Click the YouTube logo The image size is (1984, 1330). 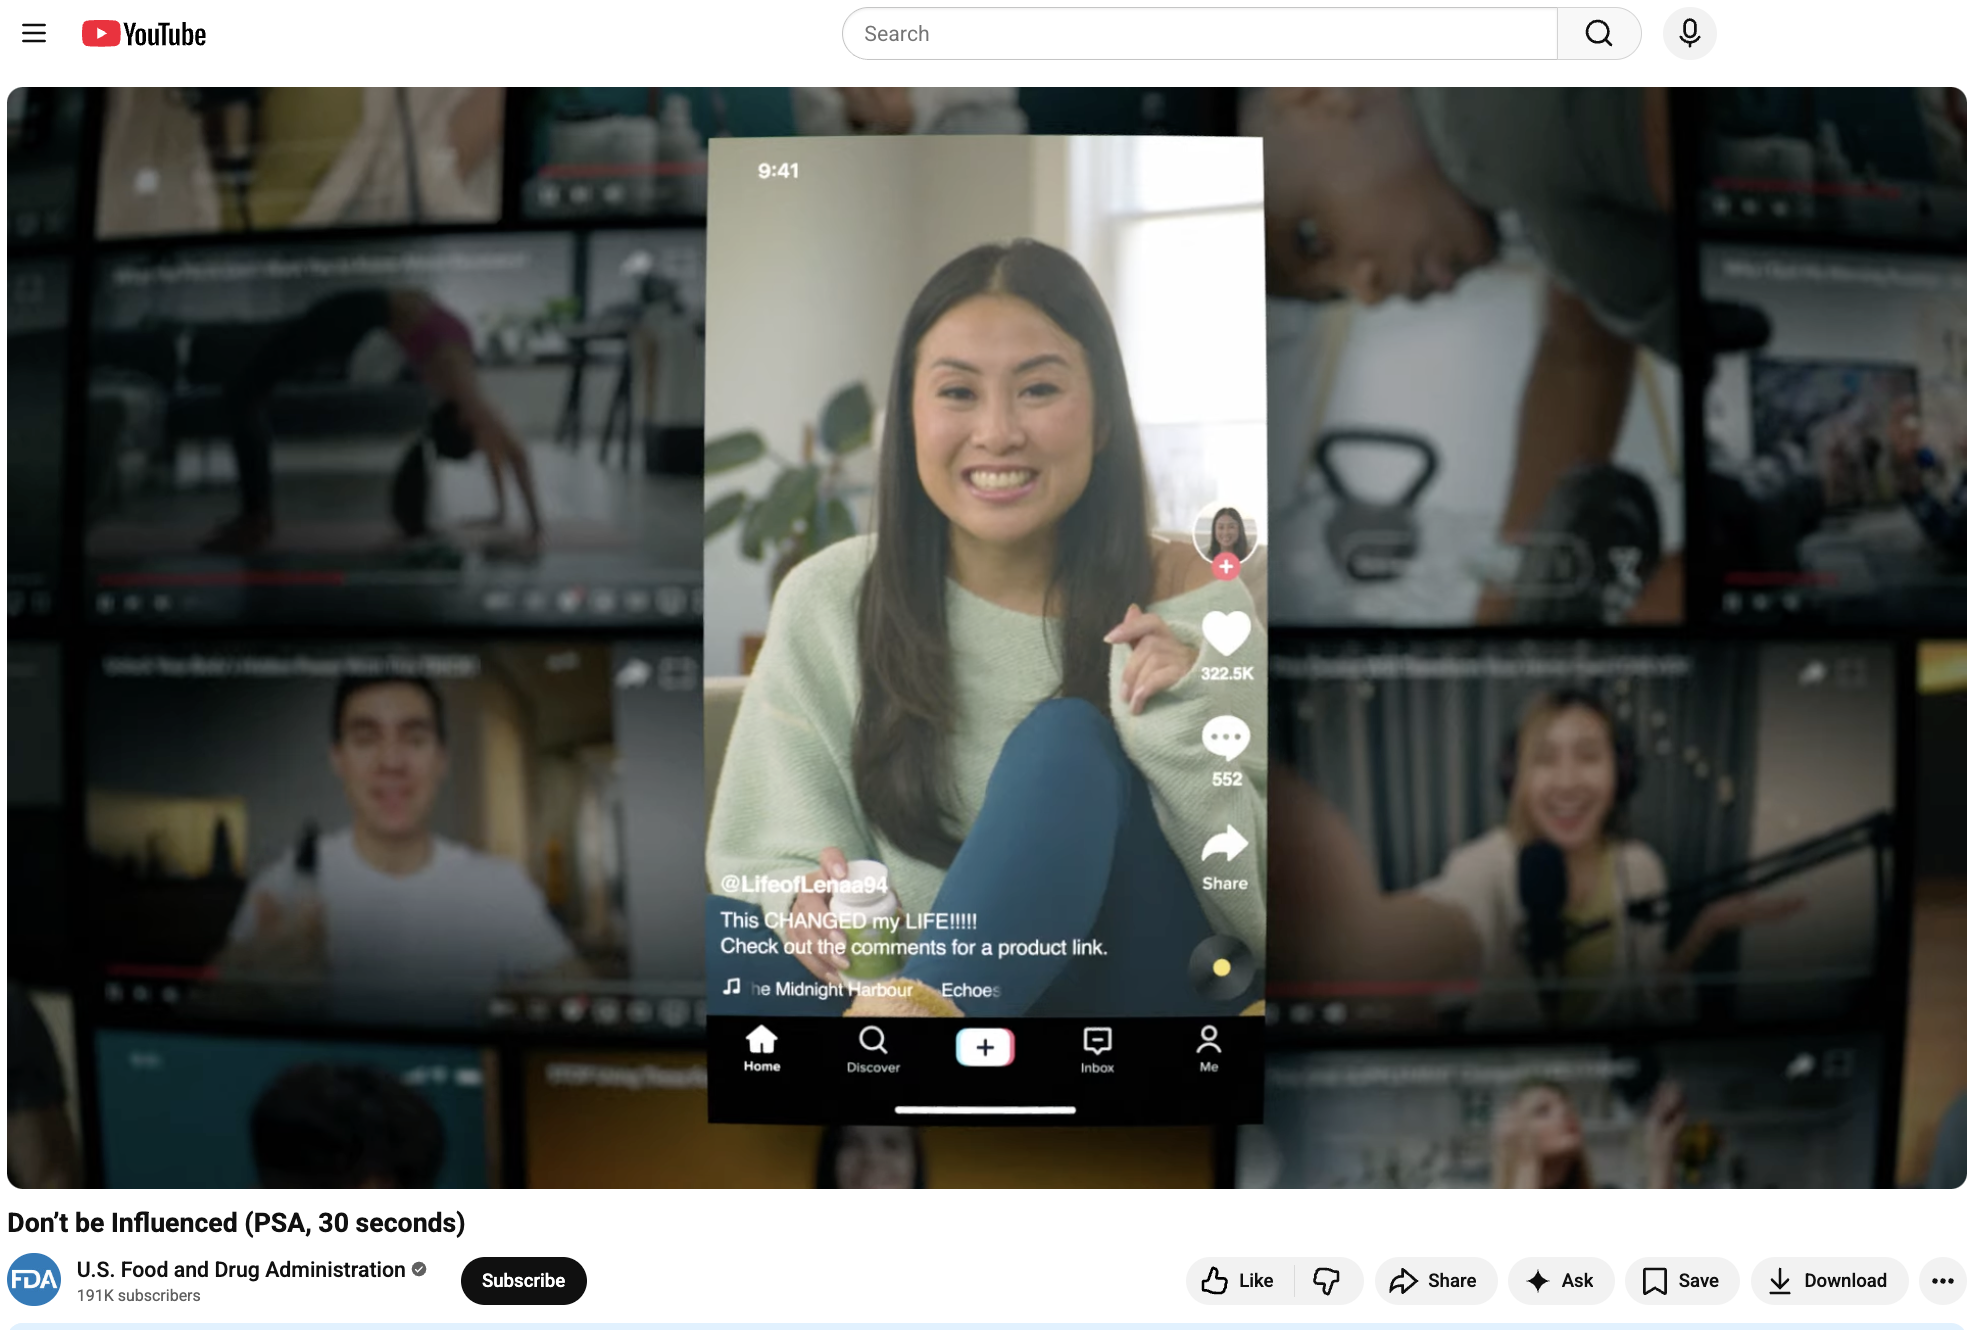point(144,34)
